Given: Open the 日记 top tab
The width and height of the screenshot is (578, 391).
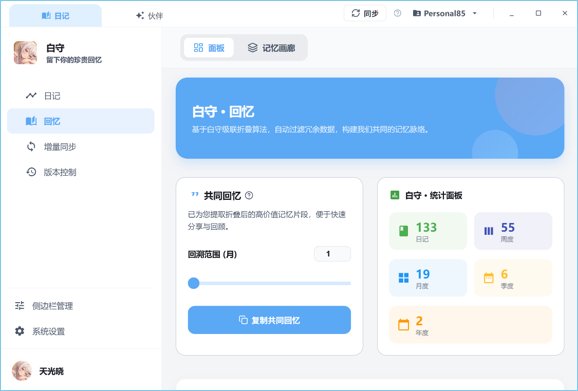Looking at the screenshot, I should [55, 15].
